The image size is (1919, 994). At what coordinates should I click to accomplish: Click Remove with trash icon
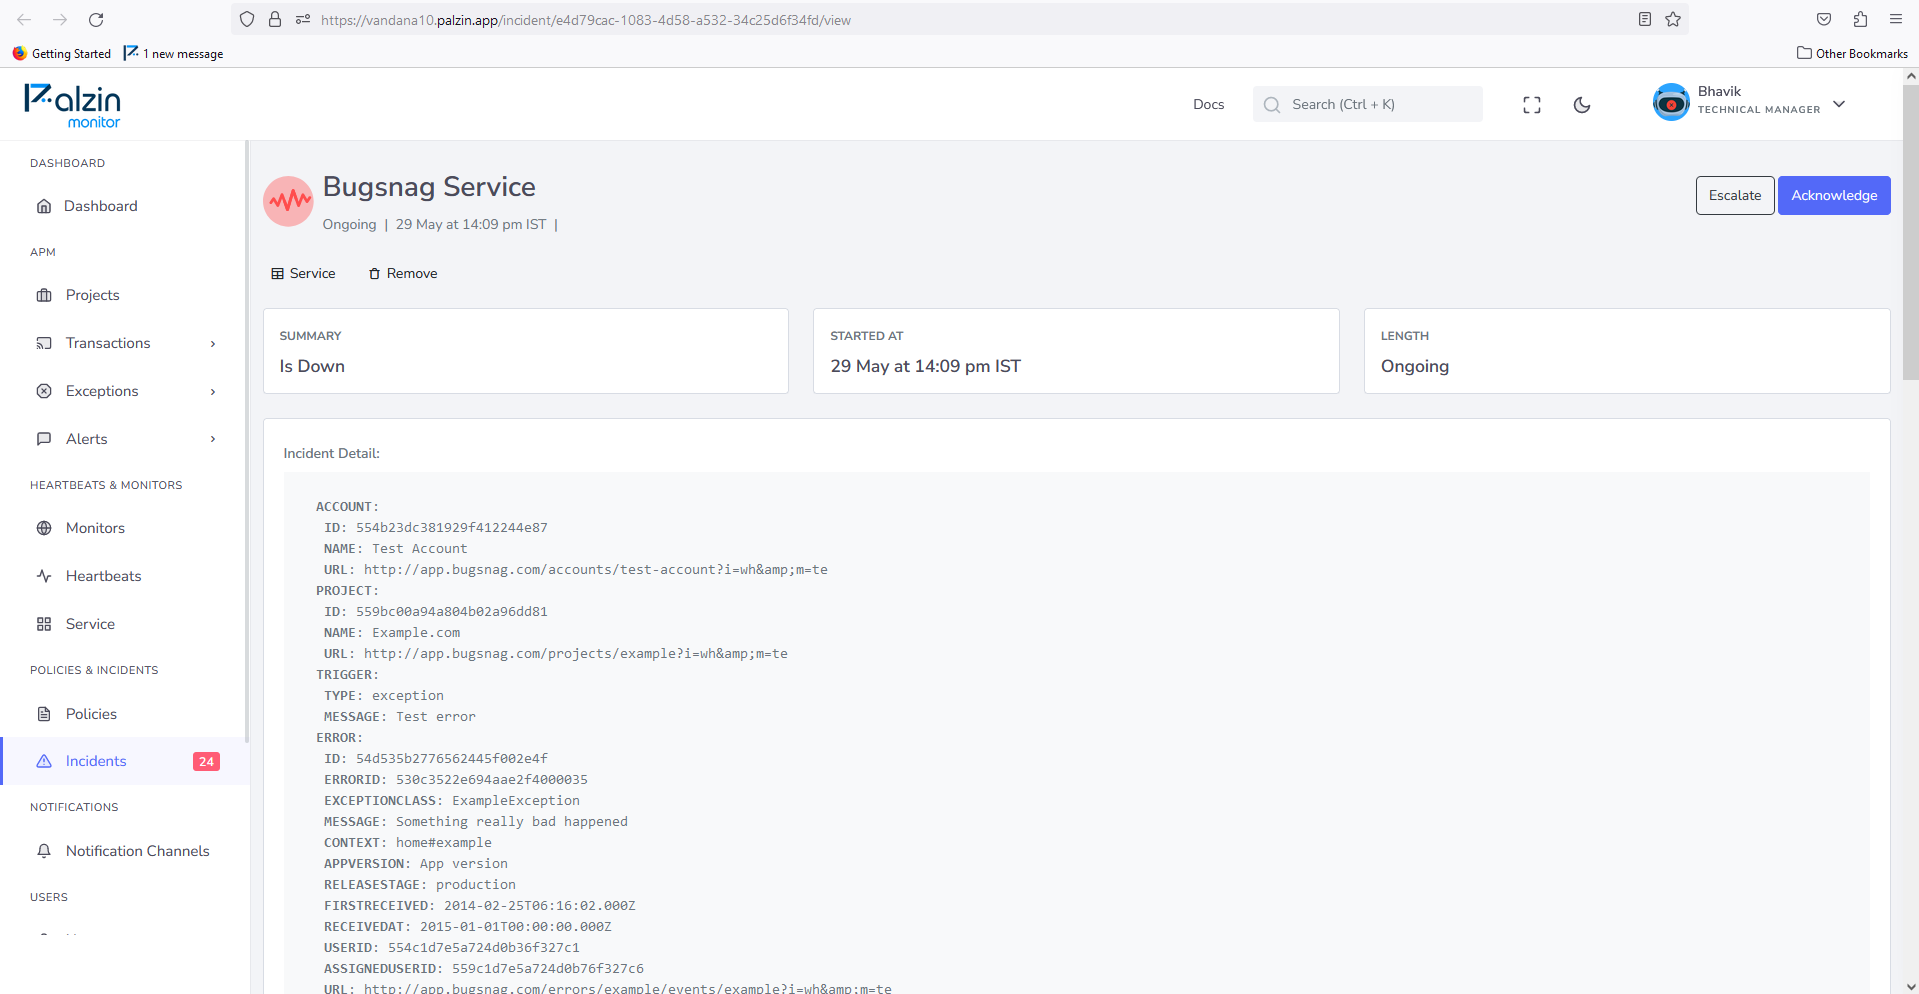[x=403, y=273]
